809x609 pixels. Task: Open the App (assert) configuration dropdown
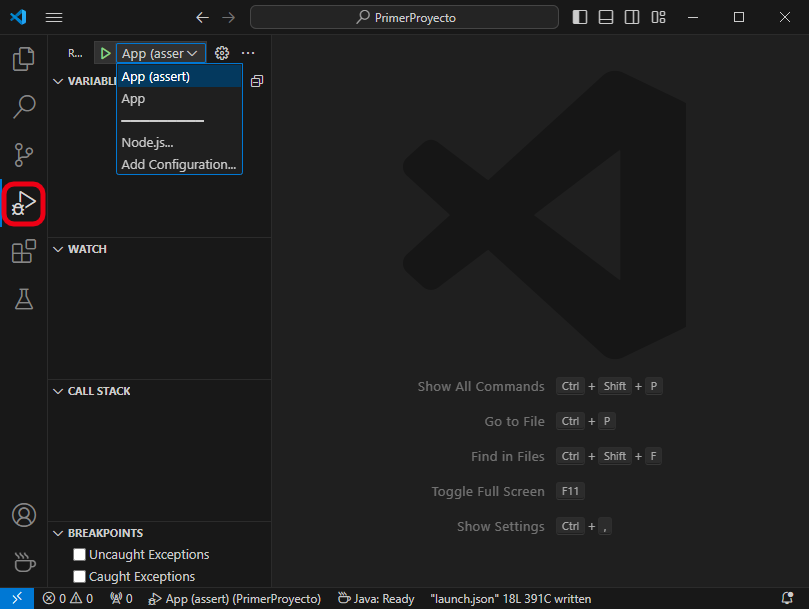(160, 53)
